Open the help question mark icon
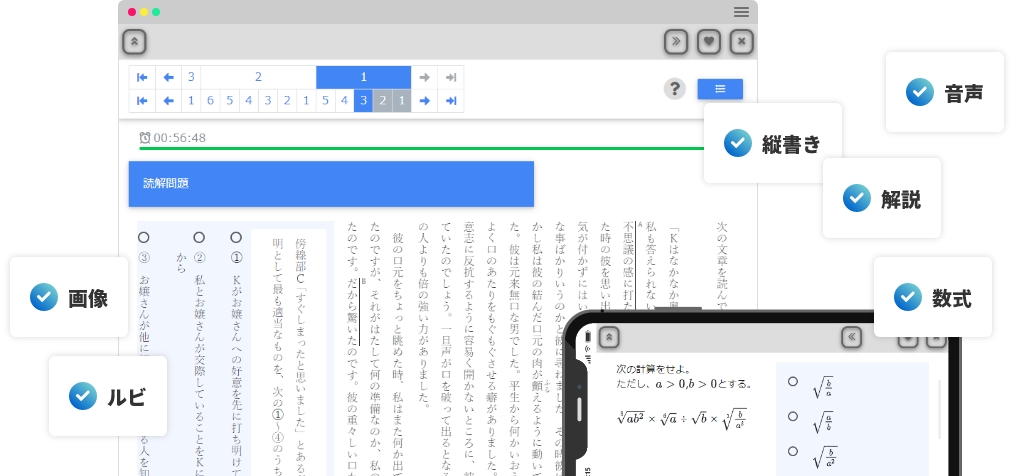The width and height of the screenshot is (1014, 476). (x=675, y=89)
